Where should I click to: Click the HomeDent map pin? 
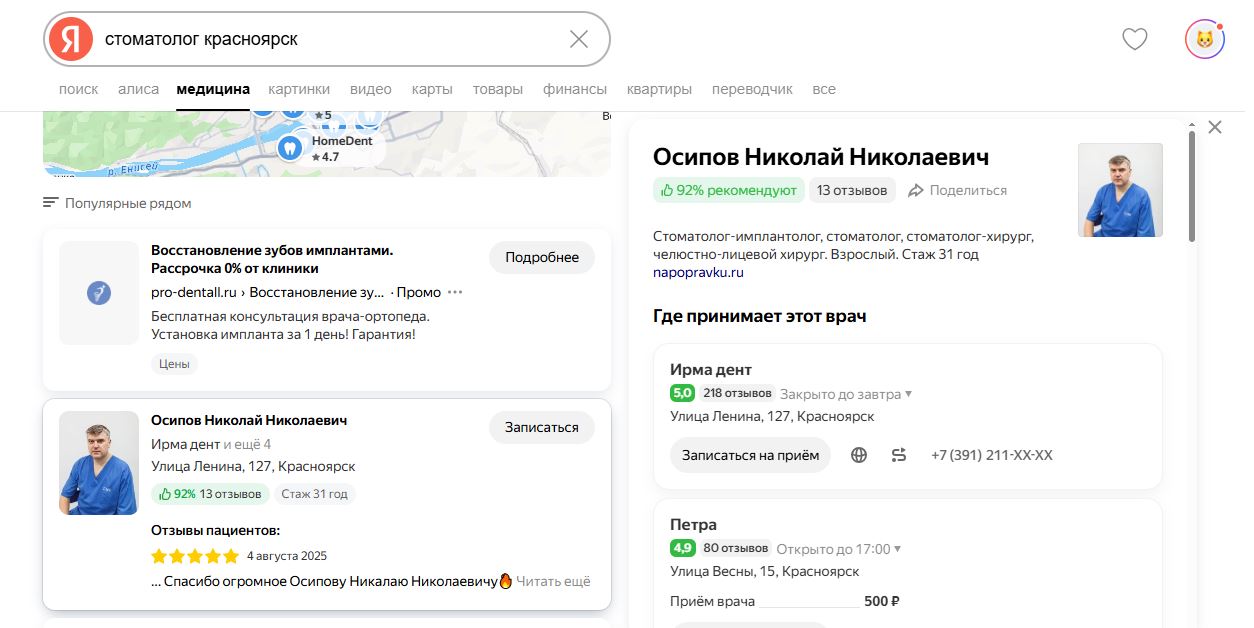pyautogui.click(x=289, y=148)
